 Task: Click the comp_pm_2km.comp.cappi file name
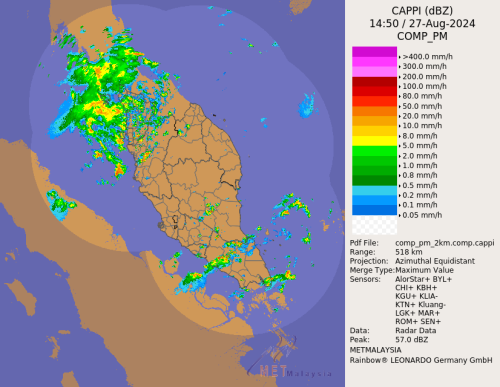tap(445, 243)
